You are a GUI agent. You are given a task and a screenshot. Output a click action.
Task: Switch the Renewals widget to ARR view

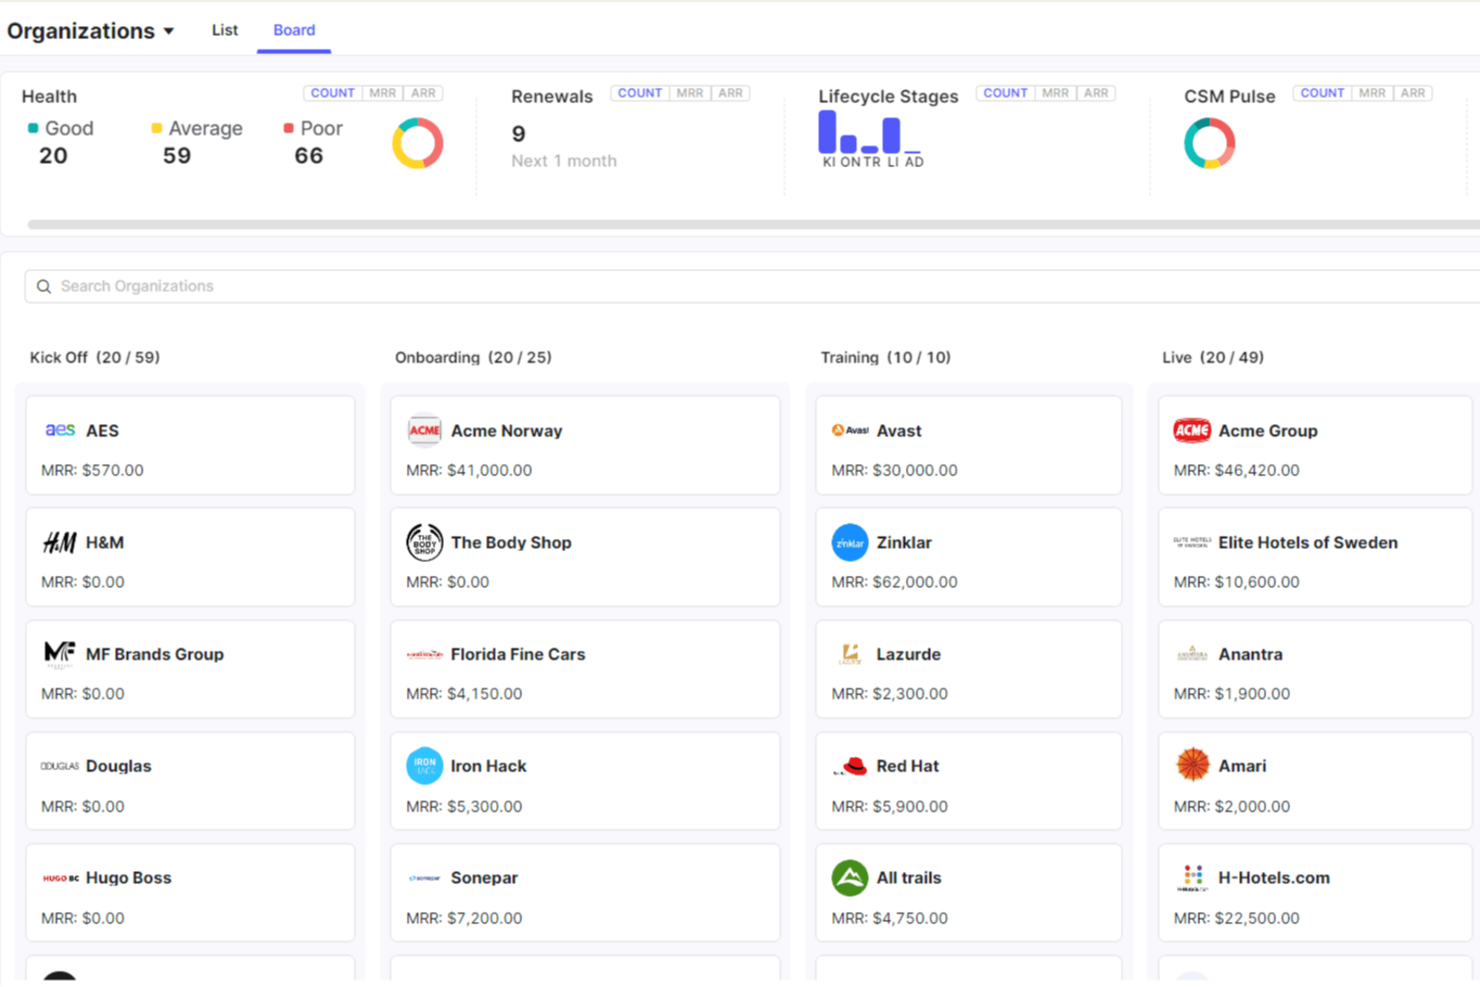click(x=730, y=92)
